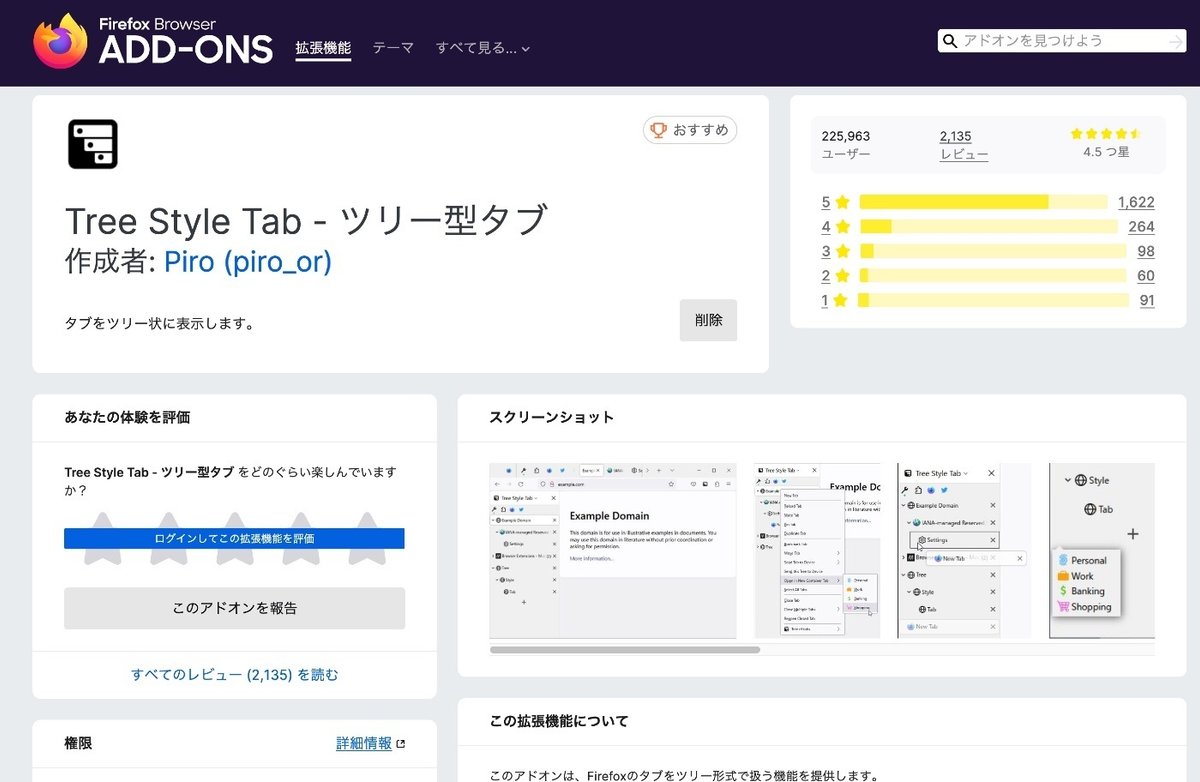1200x782 pixels.
Task: Click the external link icon beside 詳細情報
Action: pos(400,744)
